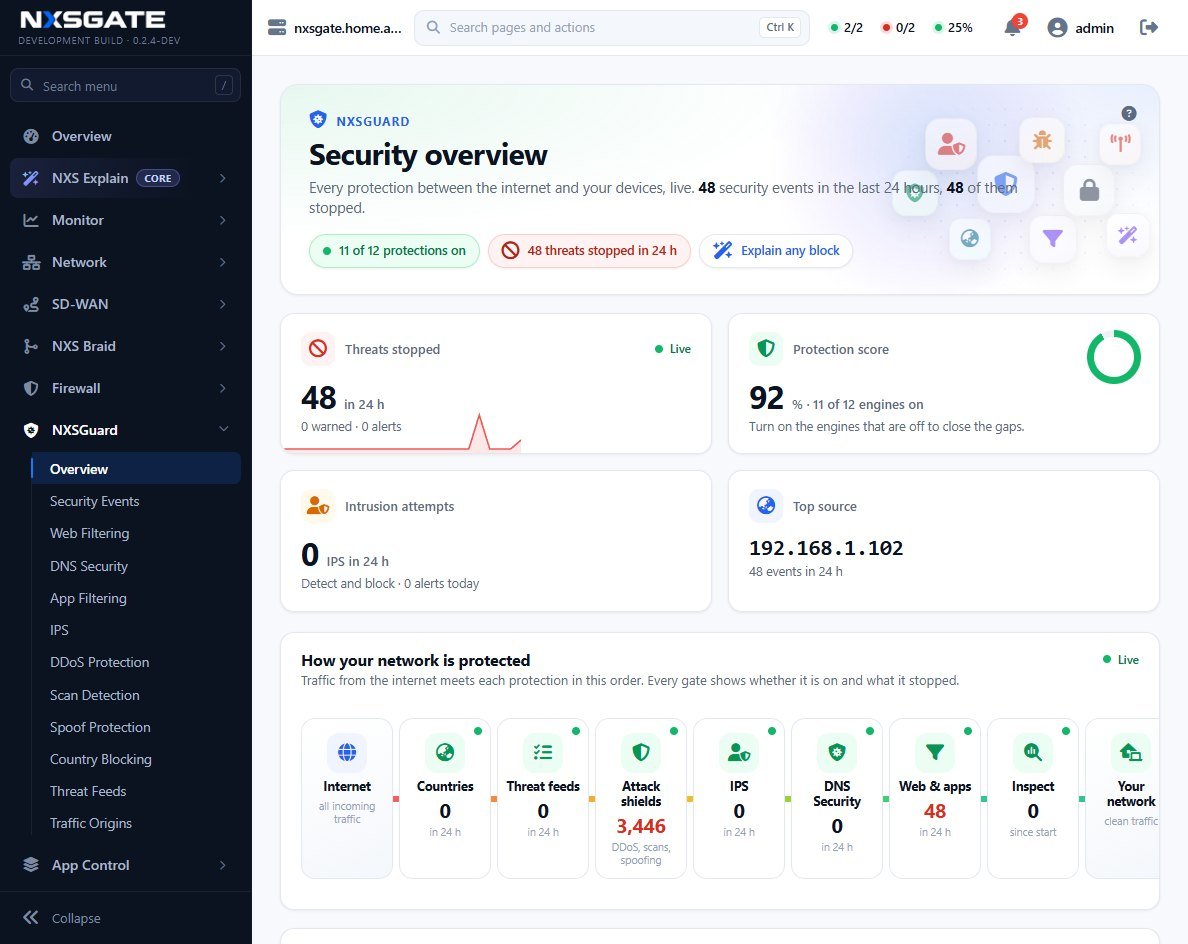
Task: Select the Web & apps funnel icon
Action: point(935,752)
